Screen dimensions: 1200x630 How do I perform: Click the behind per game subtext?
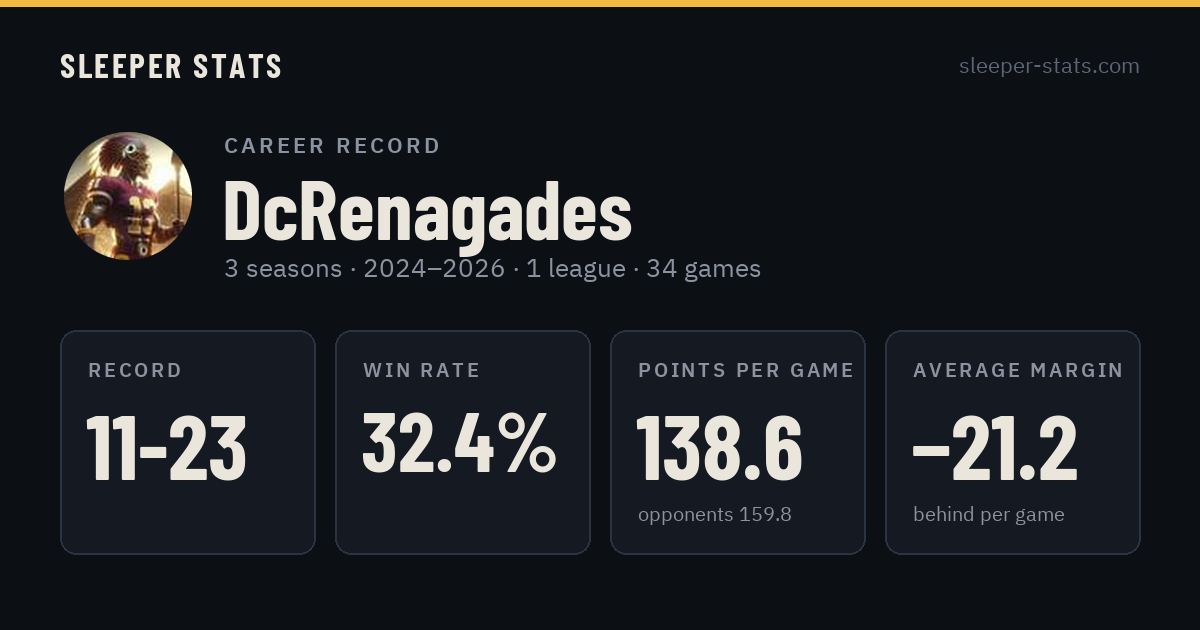click(x=989, y=515)
